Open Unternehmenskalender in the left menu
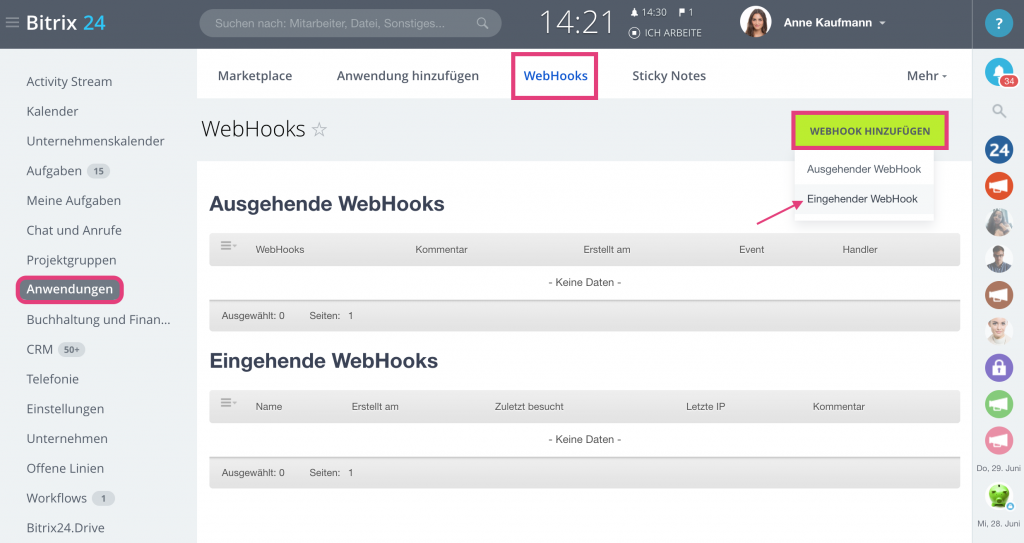This screenshot has height=543, width=1024. click(x=95, y=141)
